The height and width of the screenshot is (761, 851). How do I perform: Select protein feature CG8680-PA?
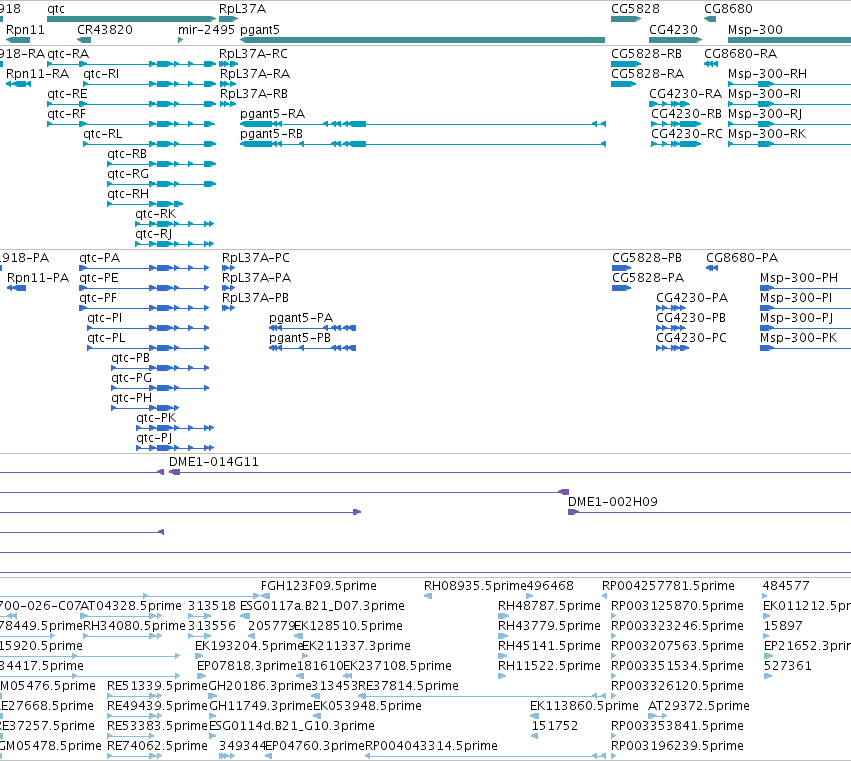(712, 268)
